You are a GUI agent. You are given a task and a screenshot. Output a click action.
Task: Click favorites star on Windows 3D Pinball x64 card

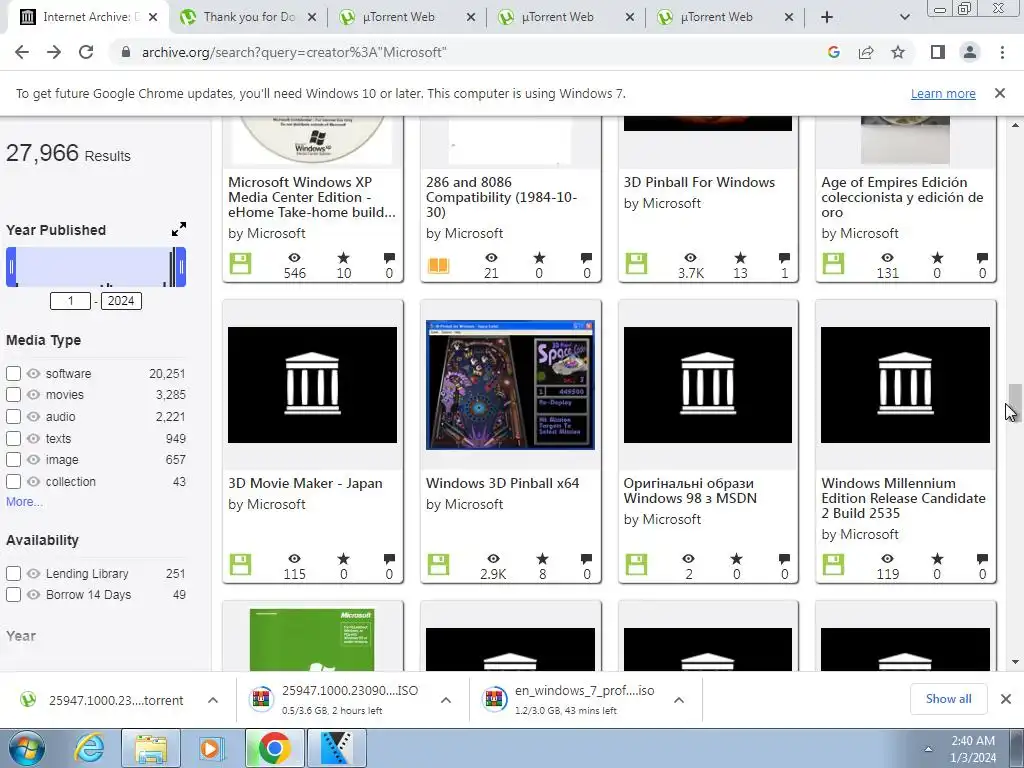tap(542, 559)
